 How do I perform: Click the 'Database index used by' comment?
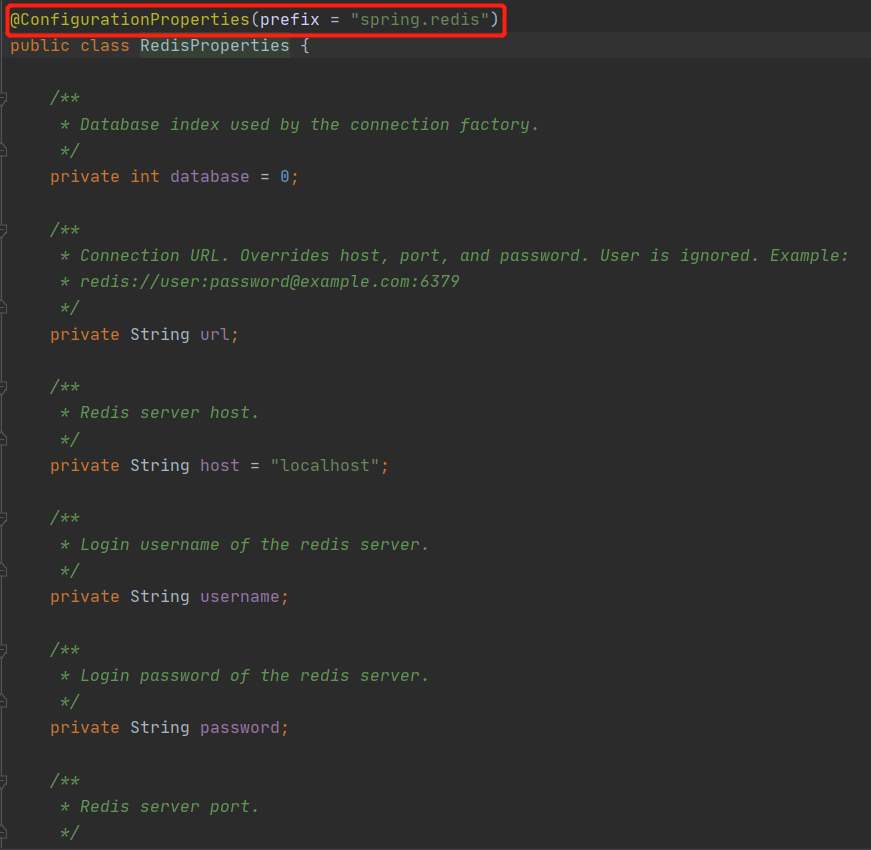tap(309, 124)
